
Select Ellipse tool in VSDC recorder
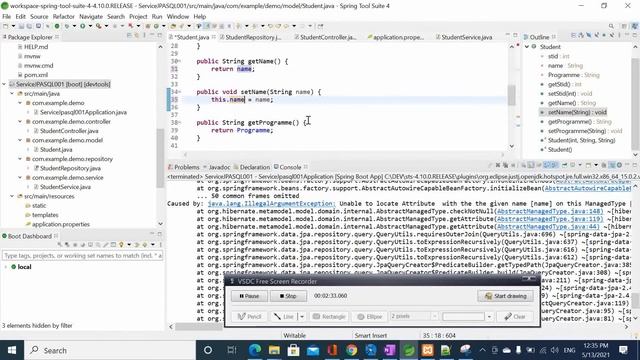370,316
